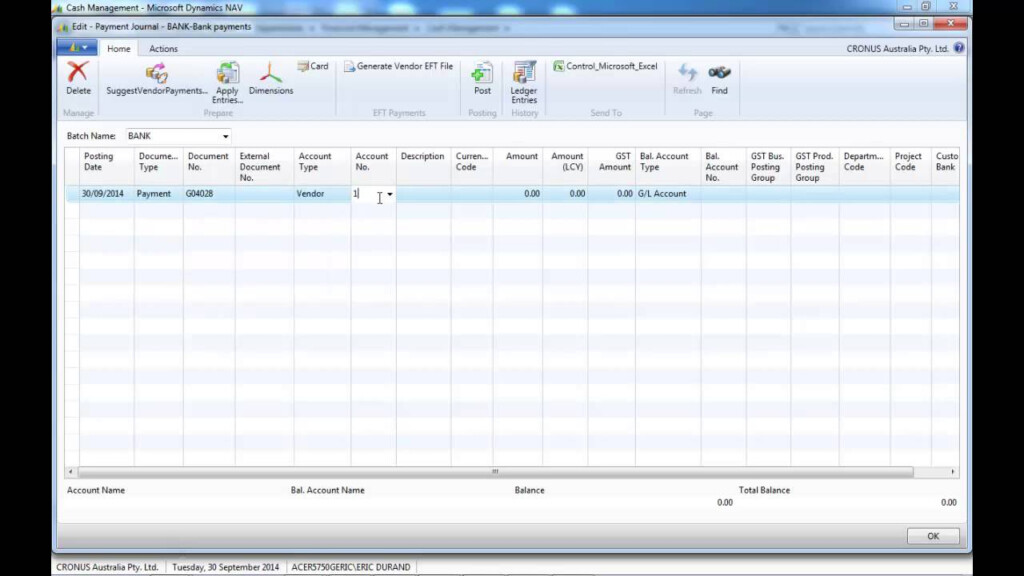This screenshot has width=1024, height=576.
Task: Click the External Document No. header
Action: click(264, 167)
